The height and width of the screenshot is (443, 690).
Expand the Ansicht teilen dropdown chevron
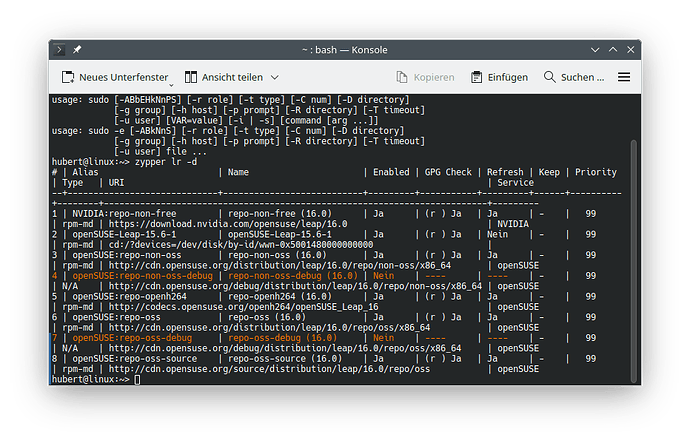tap(274, 77)
